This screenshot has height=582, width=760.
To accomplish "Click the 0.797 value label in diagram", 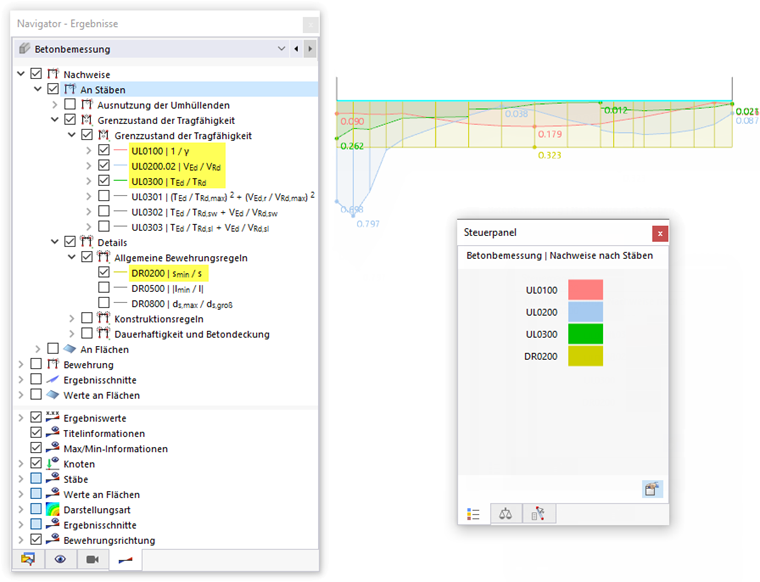I will tap(368, 224).
